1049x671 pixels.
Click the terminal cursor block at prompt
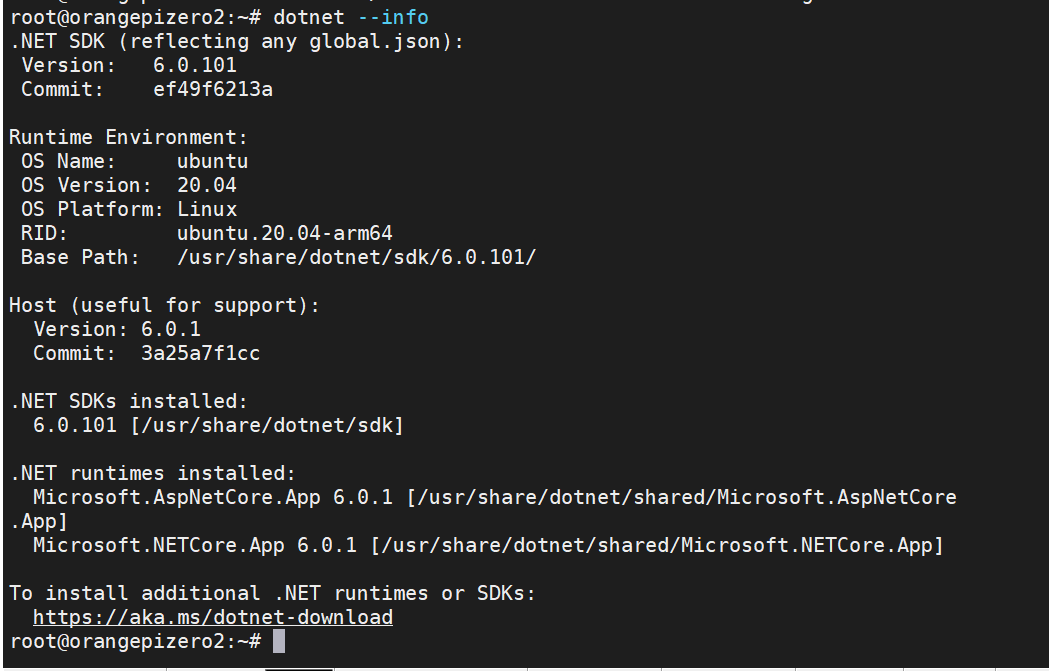pos(279,641)
